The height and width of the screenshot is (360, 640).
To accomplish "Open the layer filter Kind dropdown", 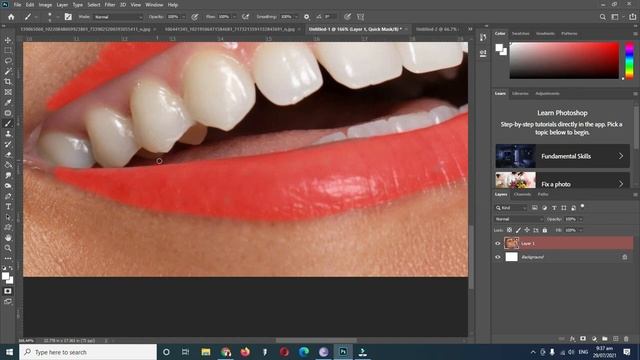I will pos(511,208).
